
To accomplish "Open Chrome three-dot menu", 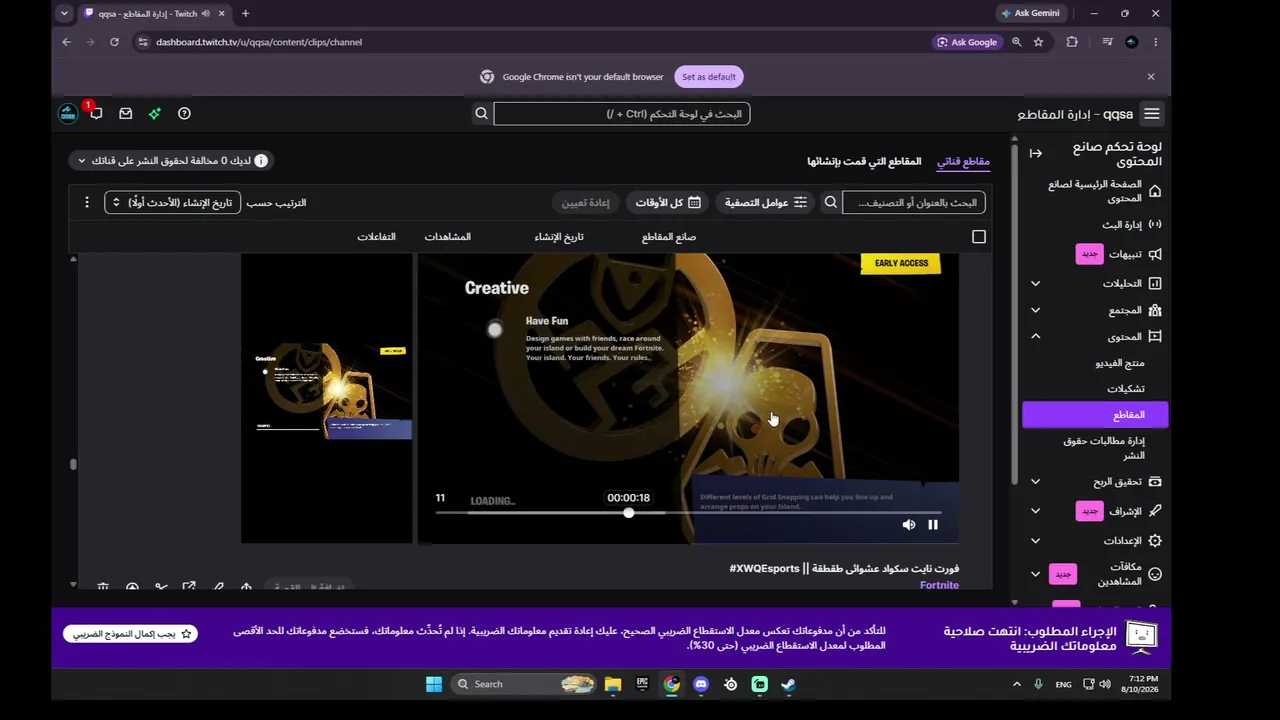I will pos(1155,42).
